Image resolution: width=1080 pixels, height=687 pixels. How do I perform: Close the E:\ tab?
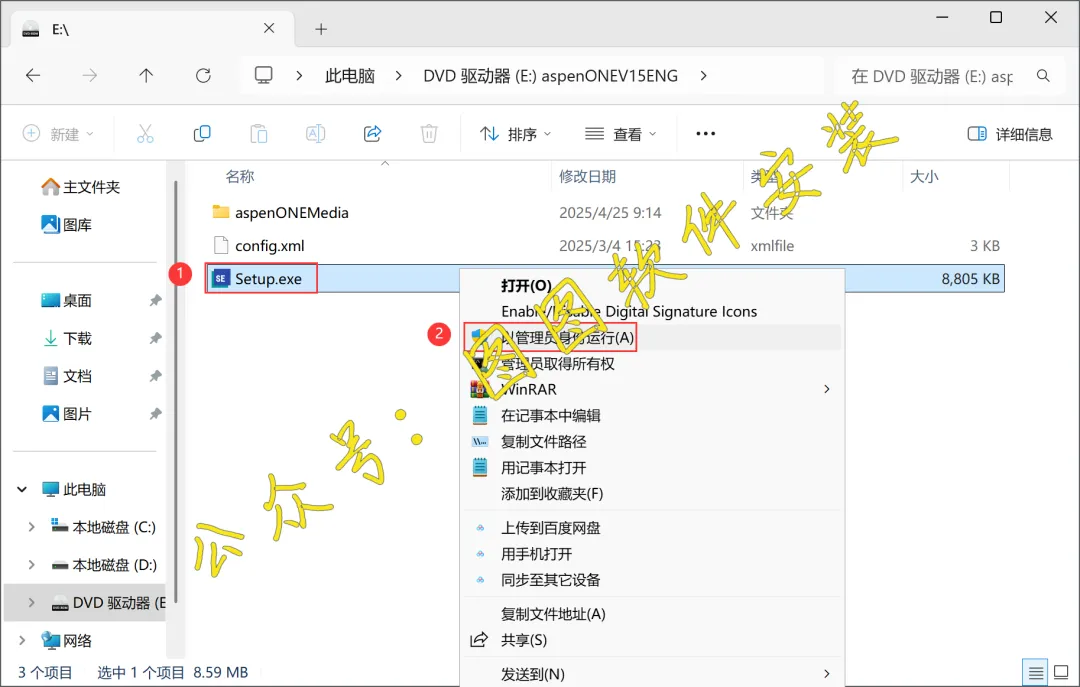point(269,28)
